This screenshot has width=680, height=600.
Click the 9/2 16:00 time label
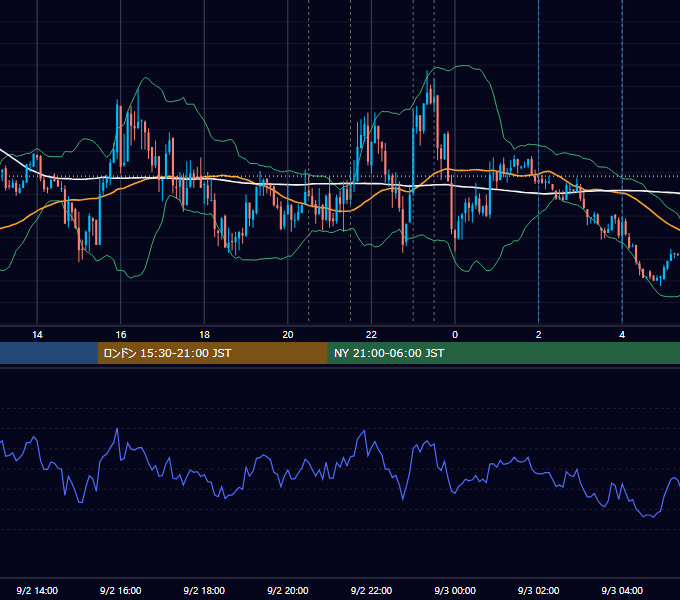point(121,590)
